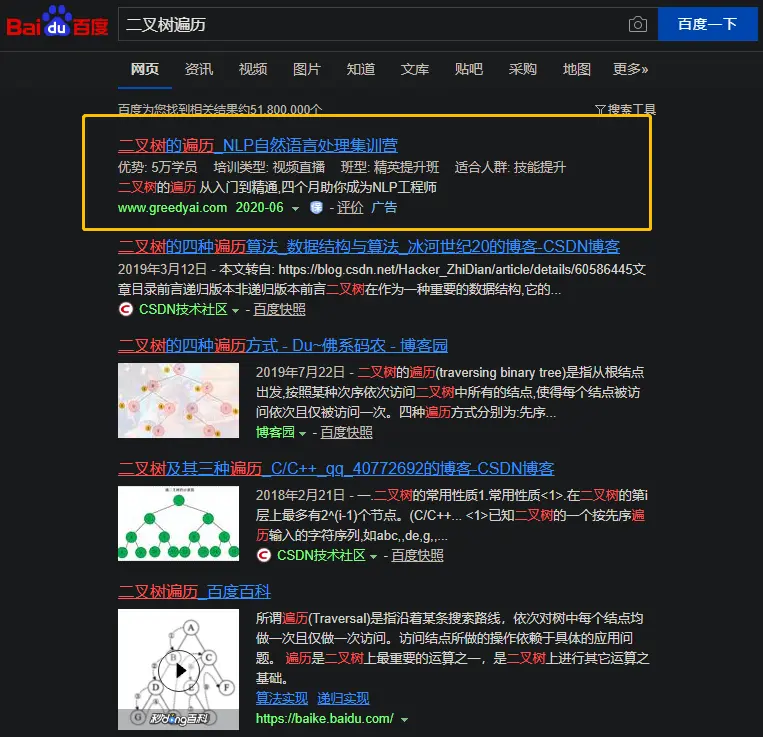
Task: Click 算法实现 sub-link
Action: 282,698
